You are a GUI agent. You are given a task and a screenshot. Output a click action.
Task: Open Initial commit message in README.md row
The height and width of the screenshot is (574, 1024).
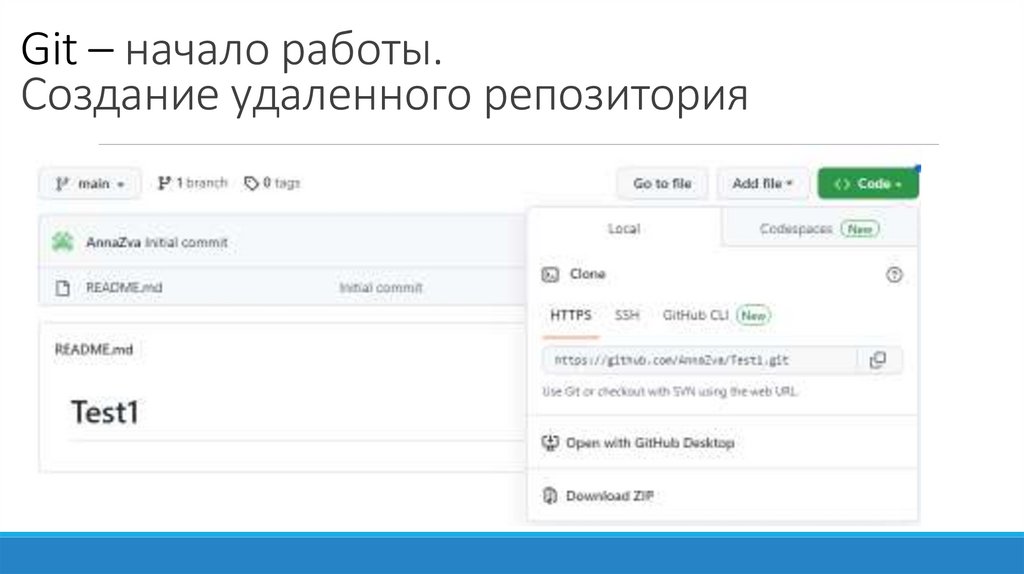coord(381,287)
